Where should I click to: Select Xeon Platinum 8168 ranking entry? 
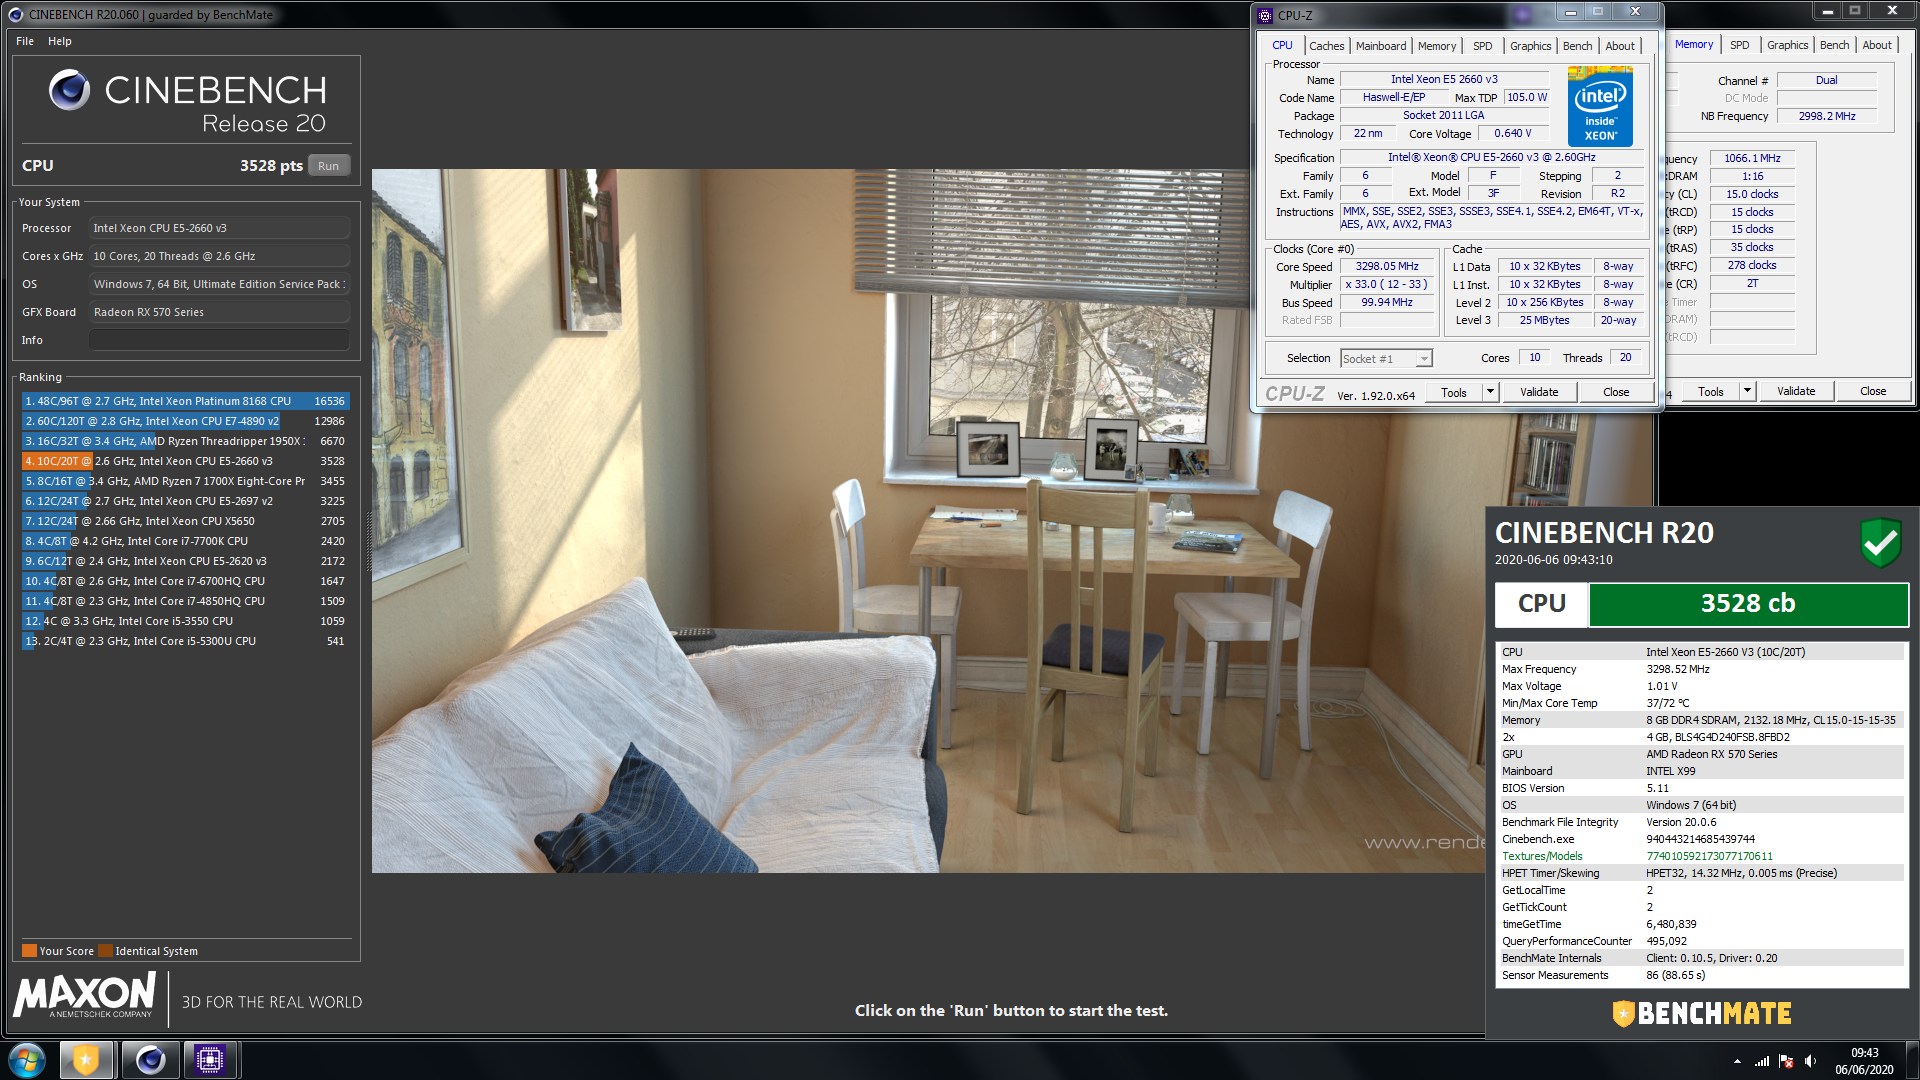point(185,401)
